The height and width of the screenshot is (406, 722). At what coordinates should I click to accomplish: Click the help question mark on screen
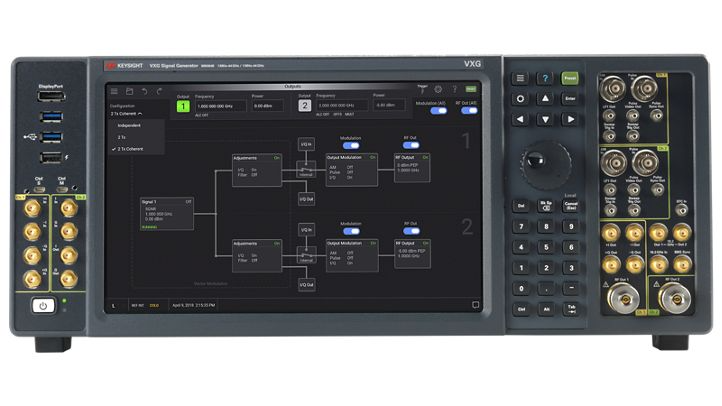pos(454,90)
